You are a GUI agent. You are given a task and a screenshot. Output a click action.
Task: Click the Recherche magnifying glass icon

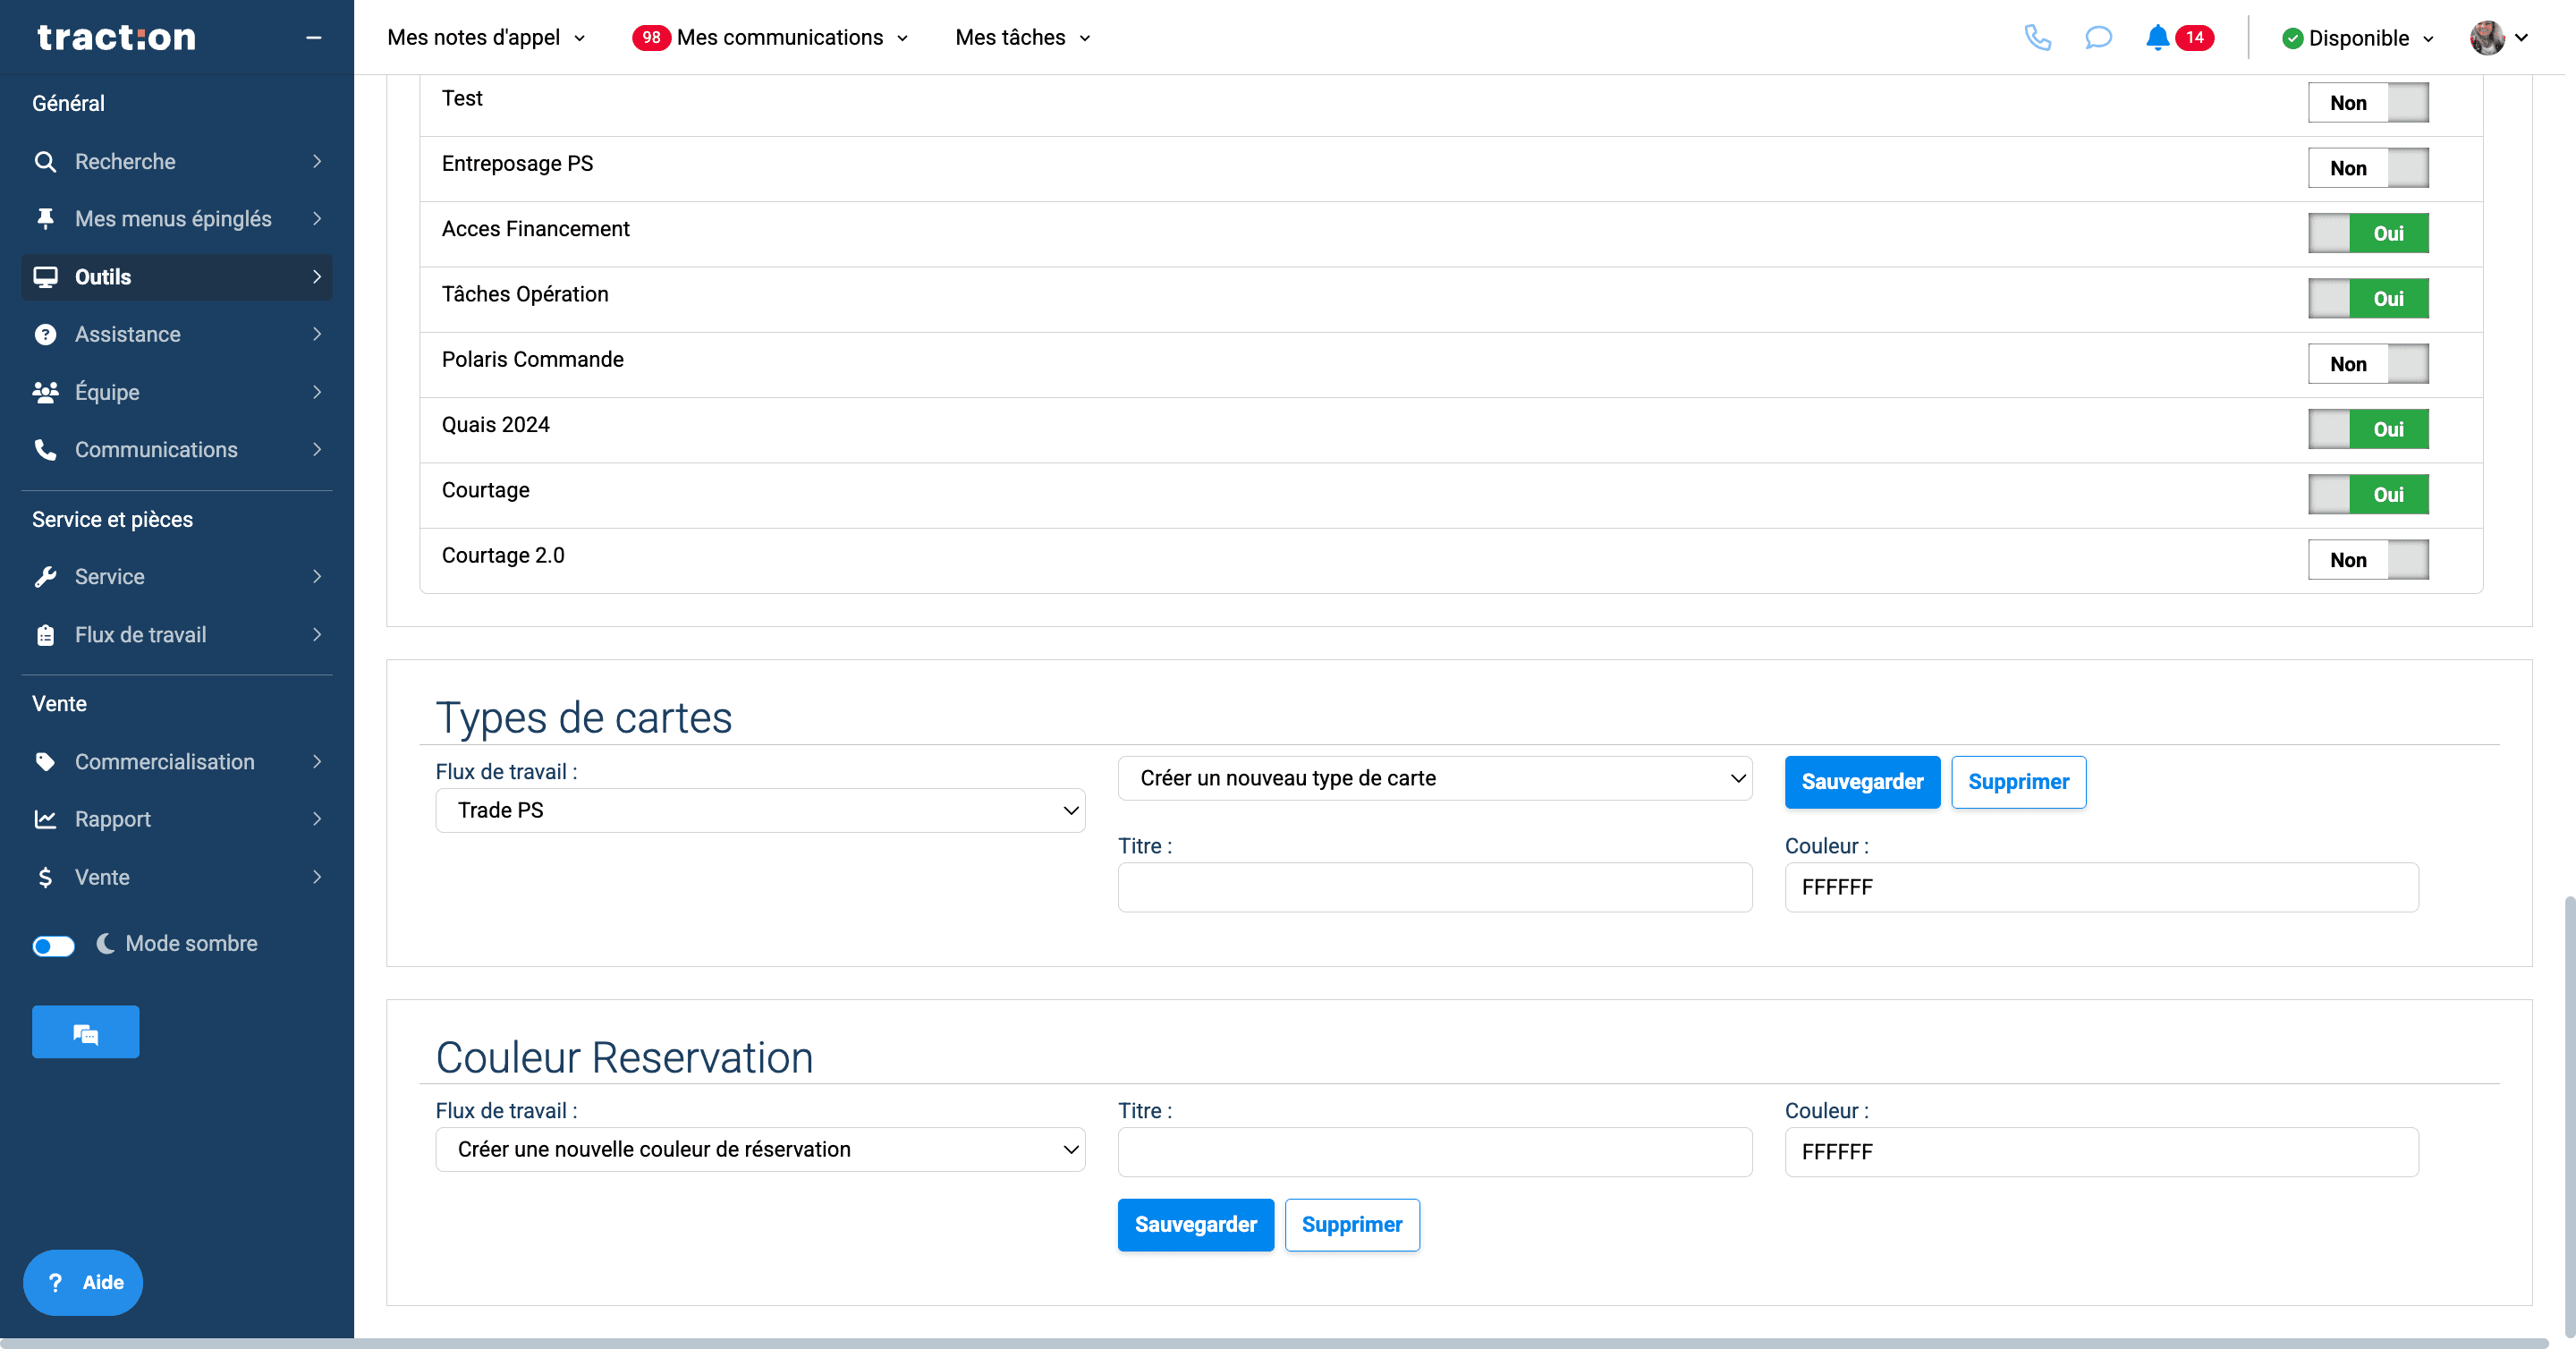click(45, 161)
